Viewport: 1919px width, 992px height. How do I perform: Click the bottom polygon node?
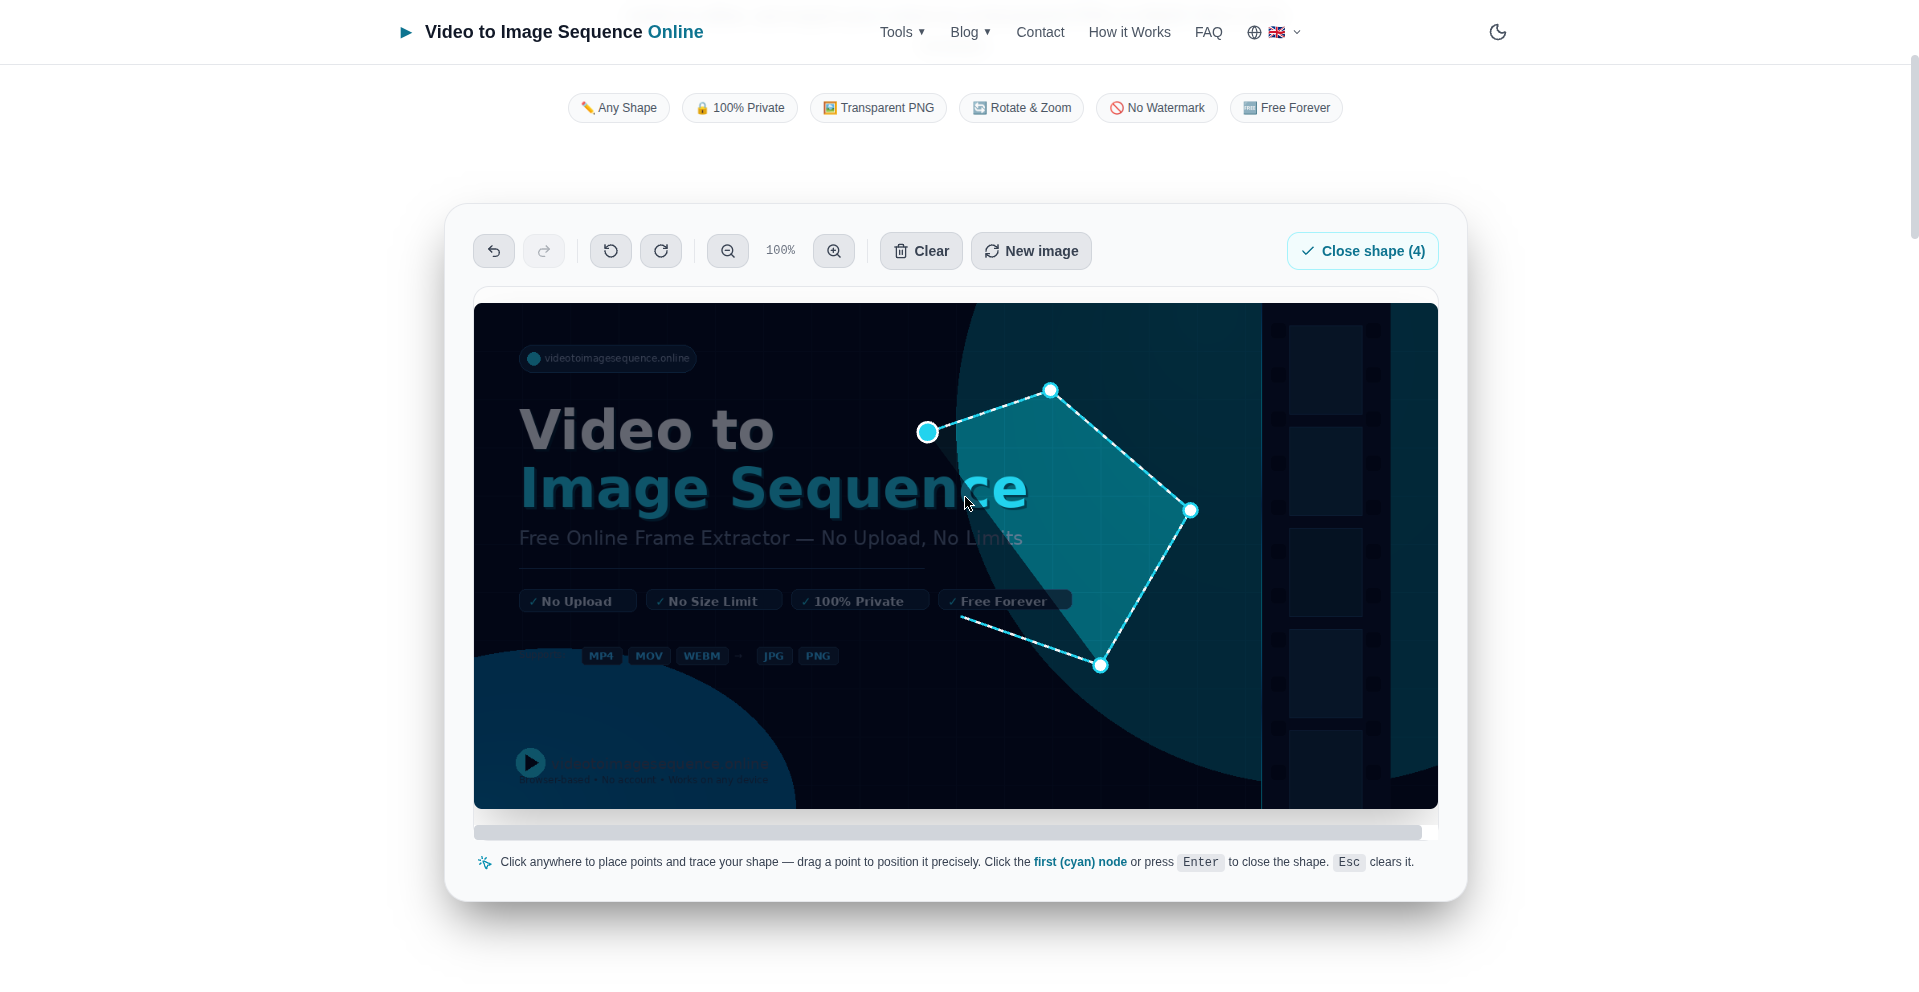tap(1100, 665)
